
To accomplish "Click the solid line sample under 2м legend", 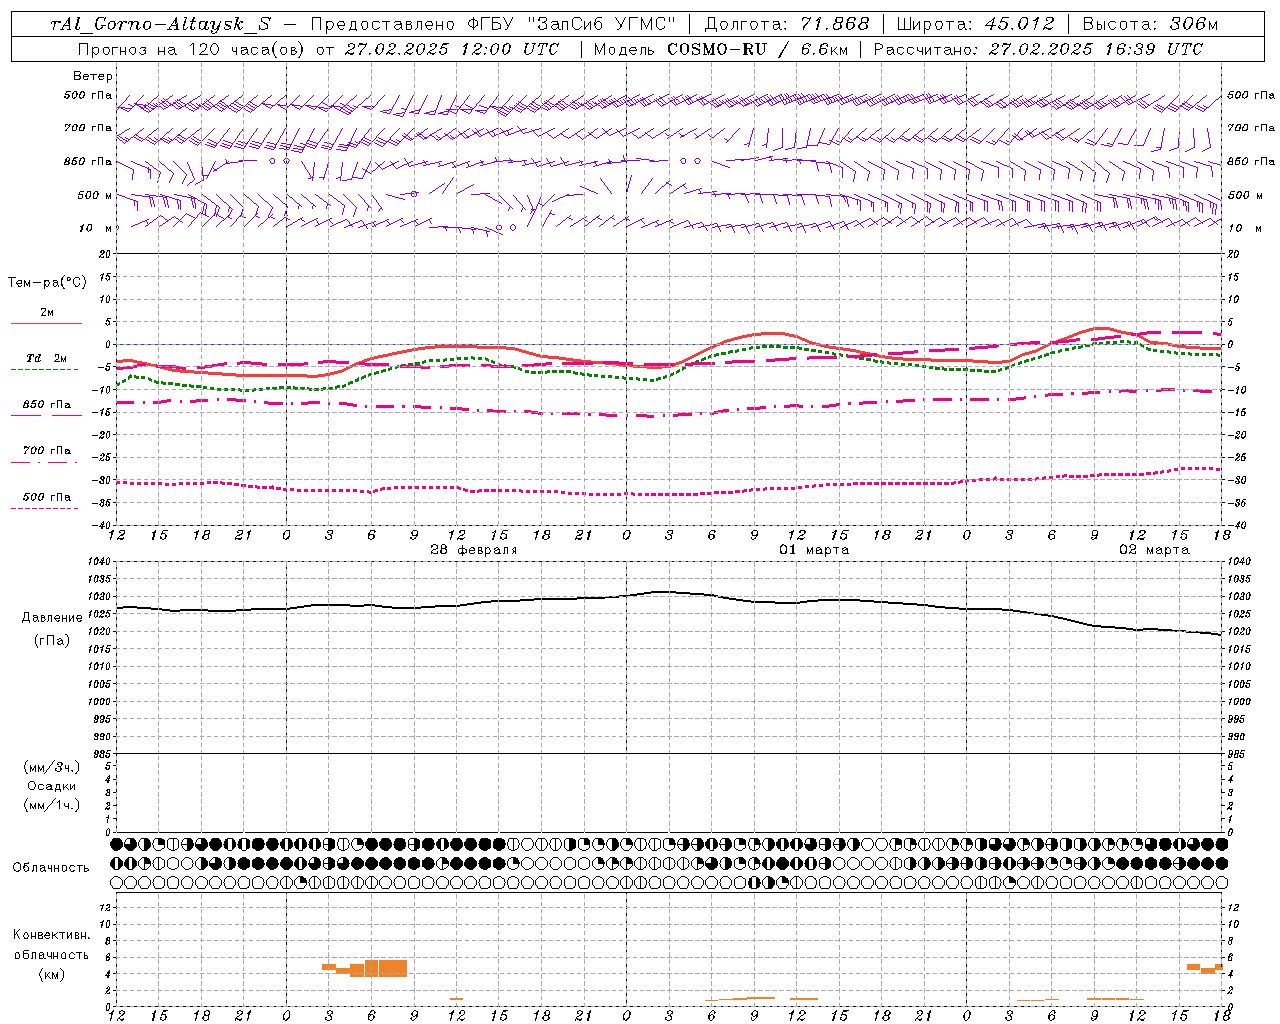I will coord(46,323).
